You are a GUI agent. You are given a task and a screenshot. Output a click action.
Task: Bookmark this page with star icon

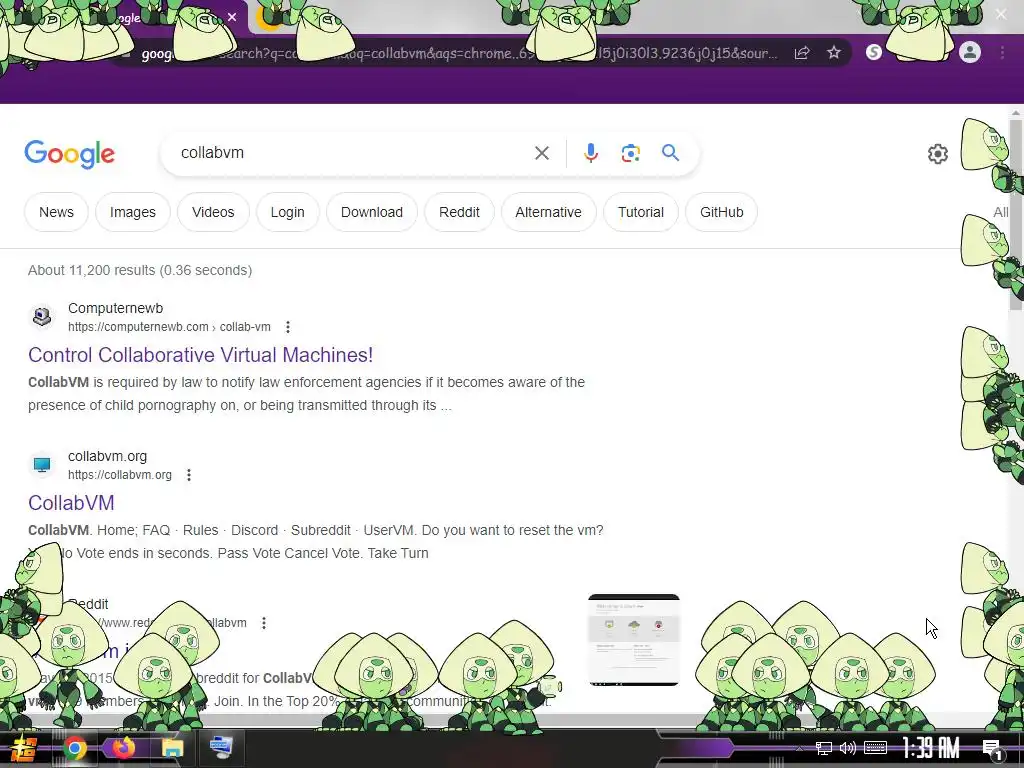pos(833,53)
